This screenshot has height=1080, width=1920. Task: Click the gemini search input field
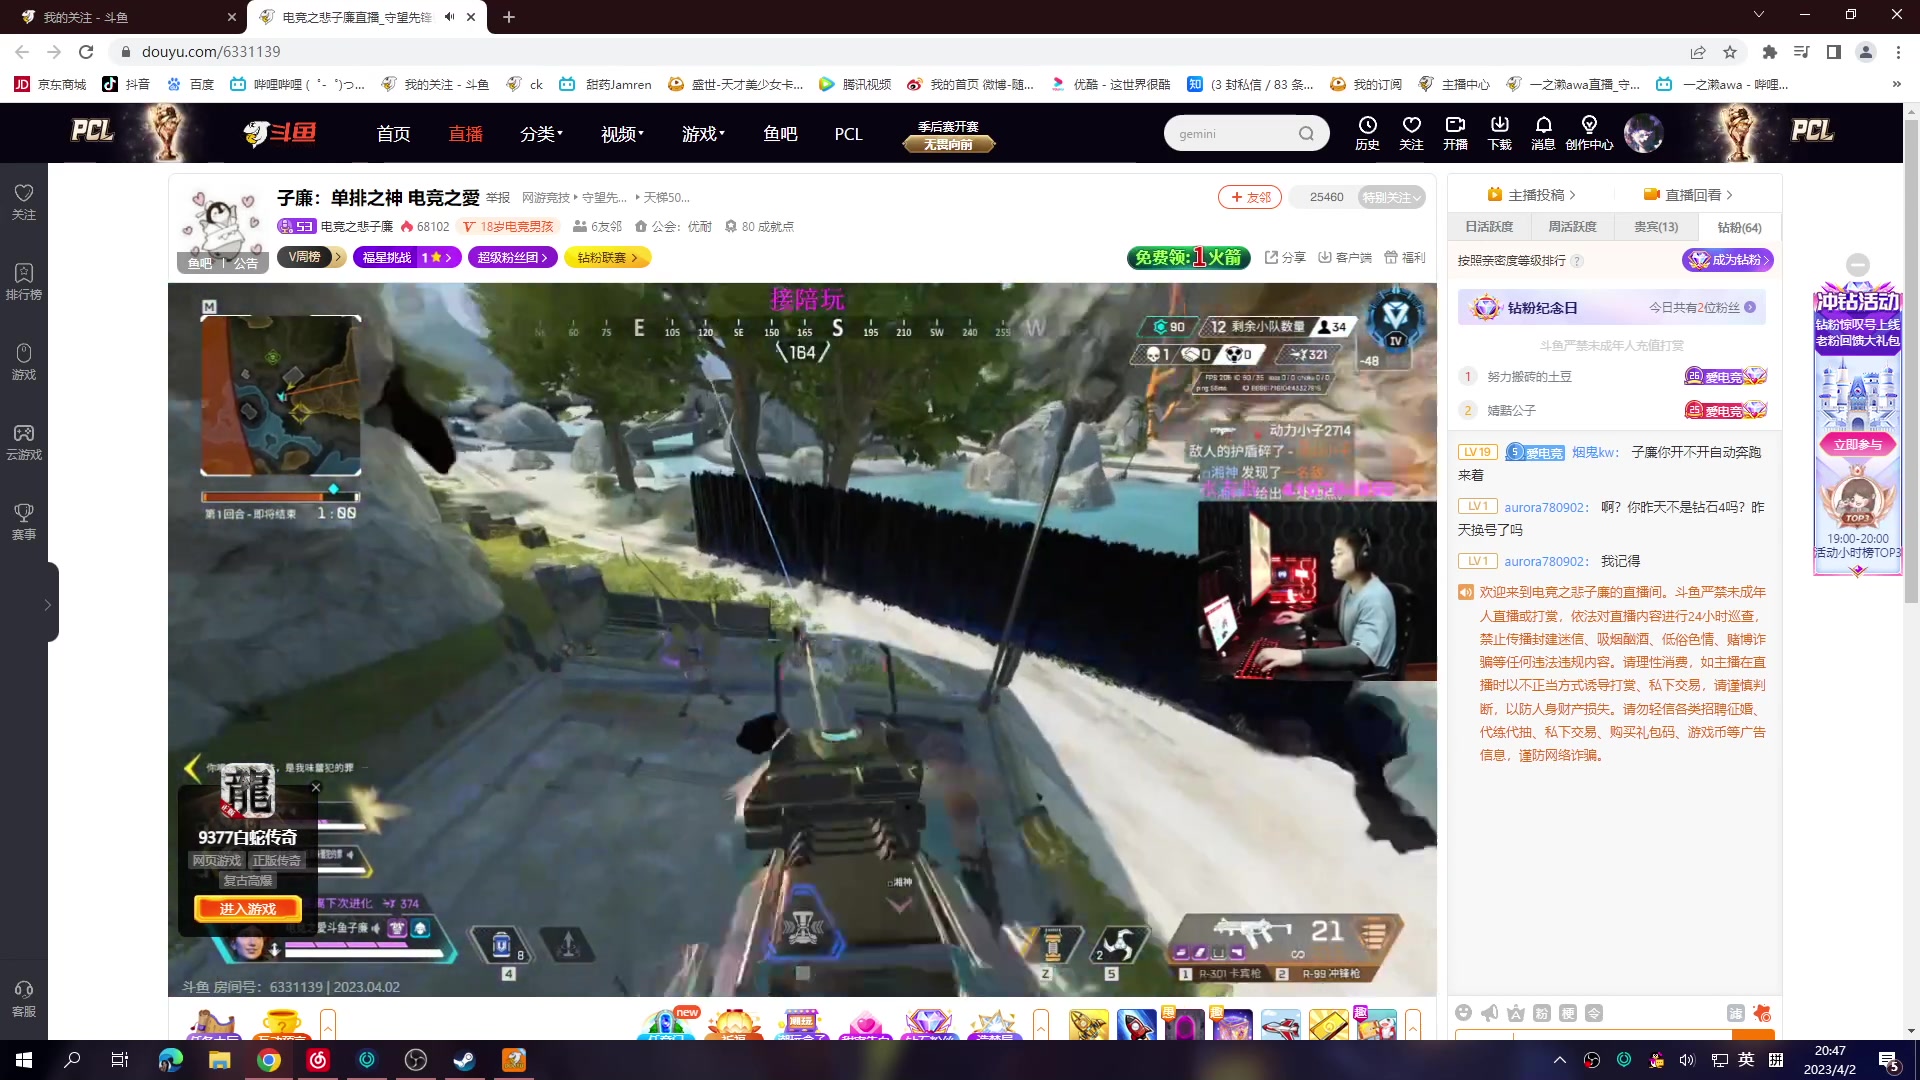1232,134
